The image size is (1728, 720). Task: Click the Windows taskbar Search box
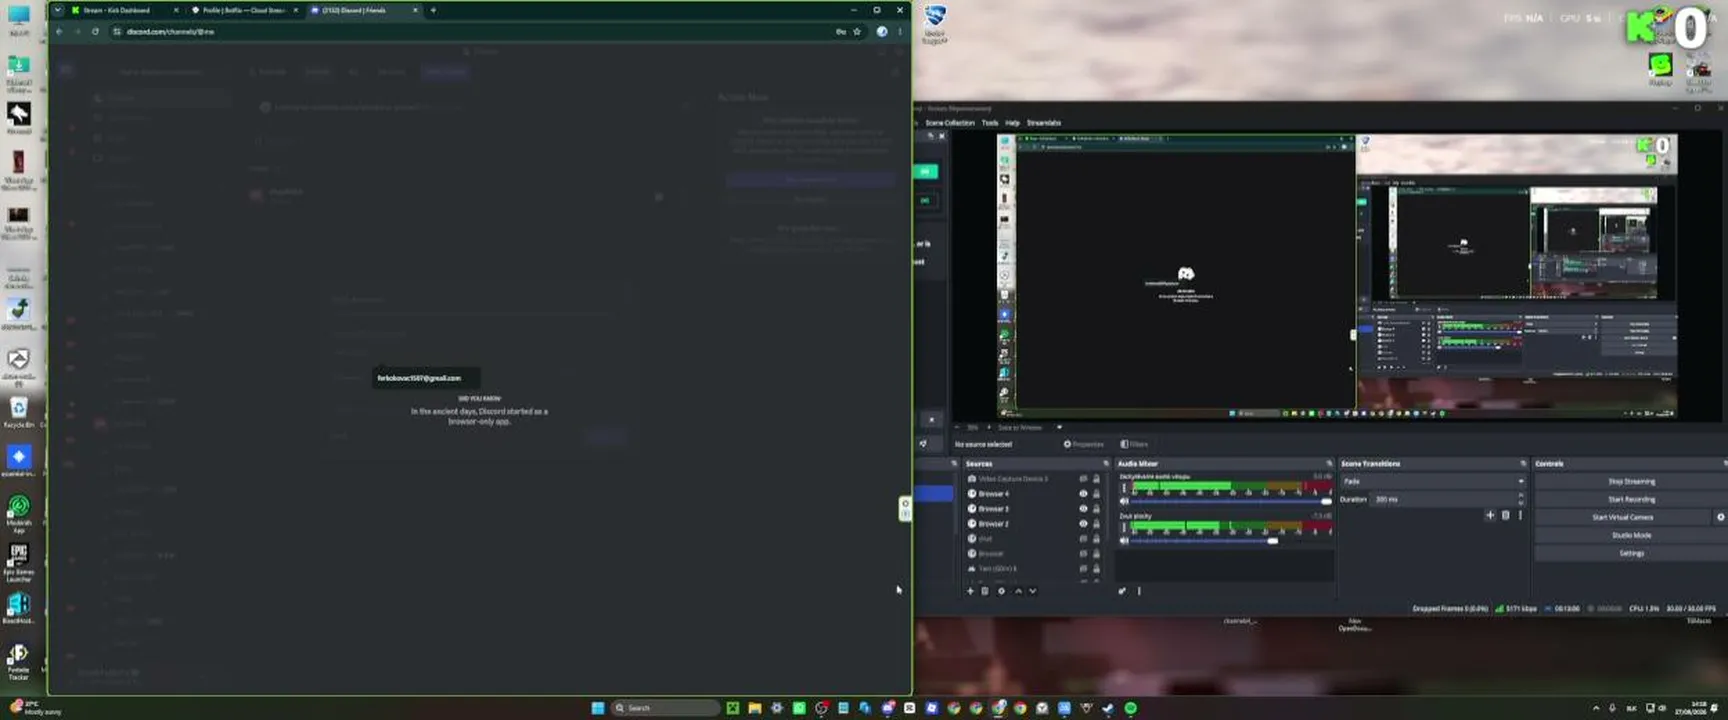pyautogui.click(x=665, y=708)
